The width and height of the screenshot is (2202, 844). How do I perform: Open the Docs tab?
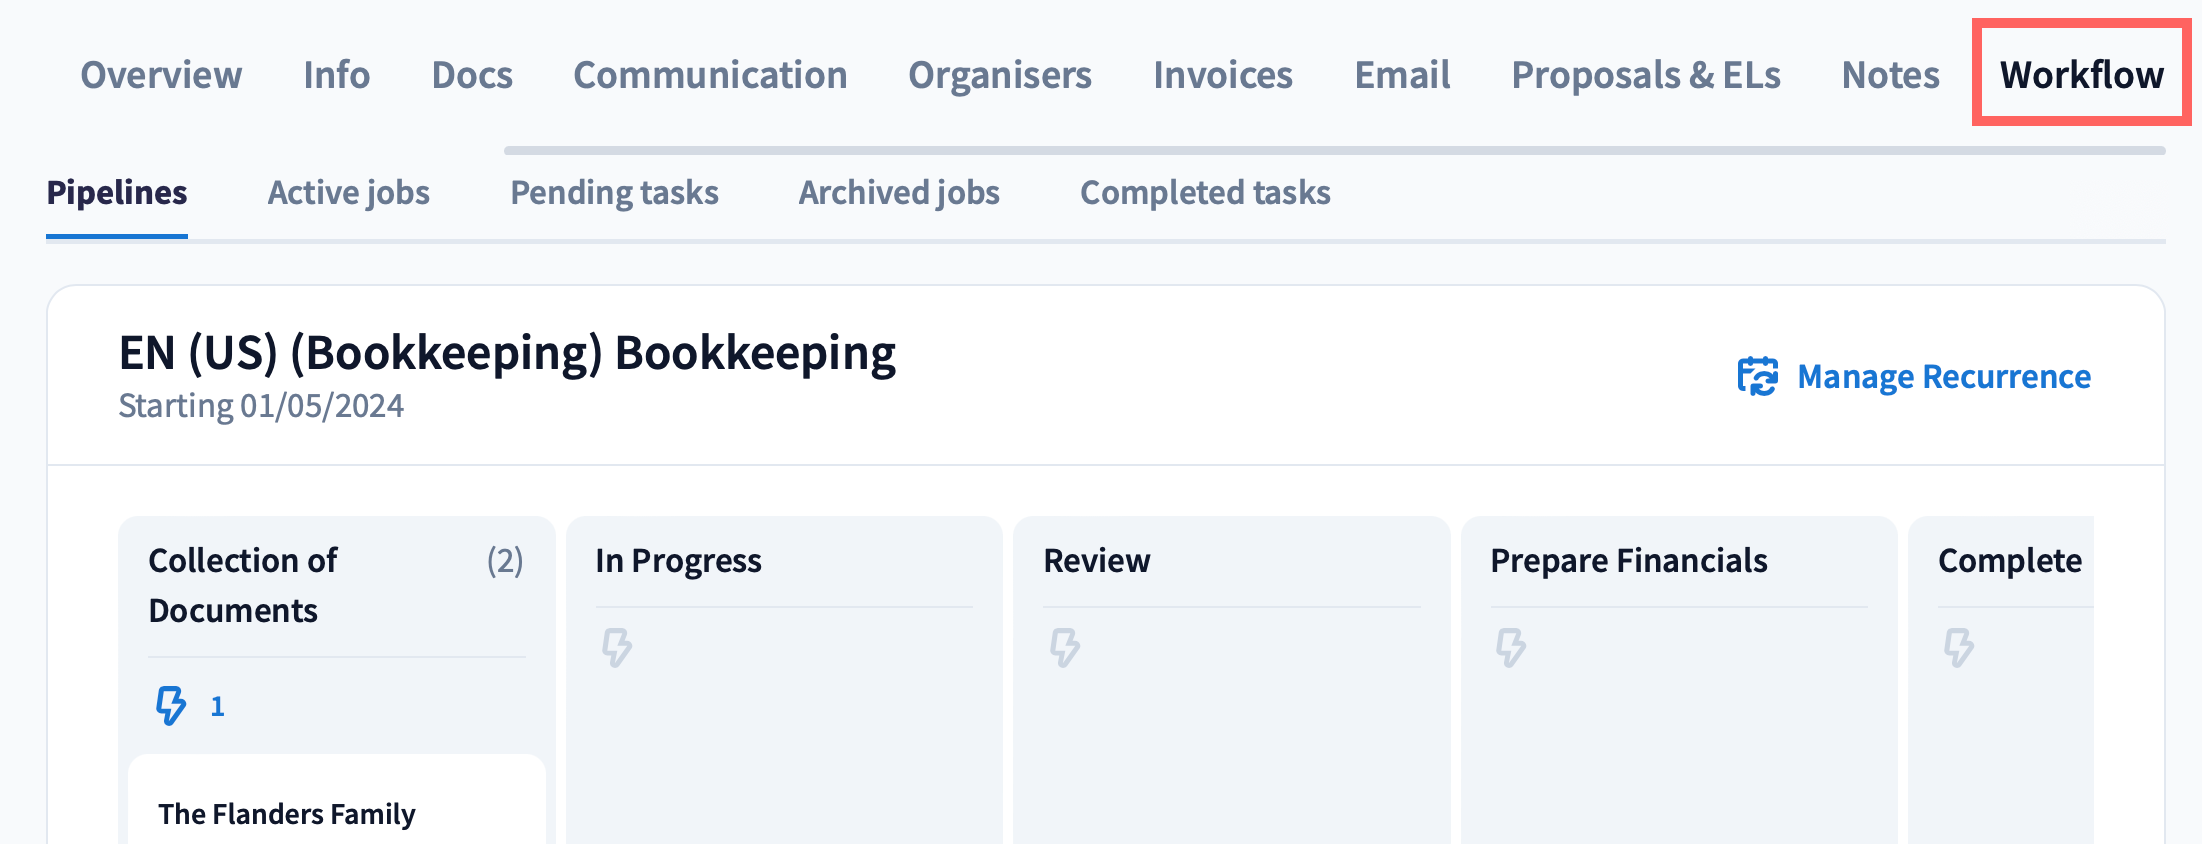click(472, 75)
